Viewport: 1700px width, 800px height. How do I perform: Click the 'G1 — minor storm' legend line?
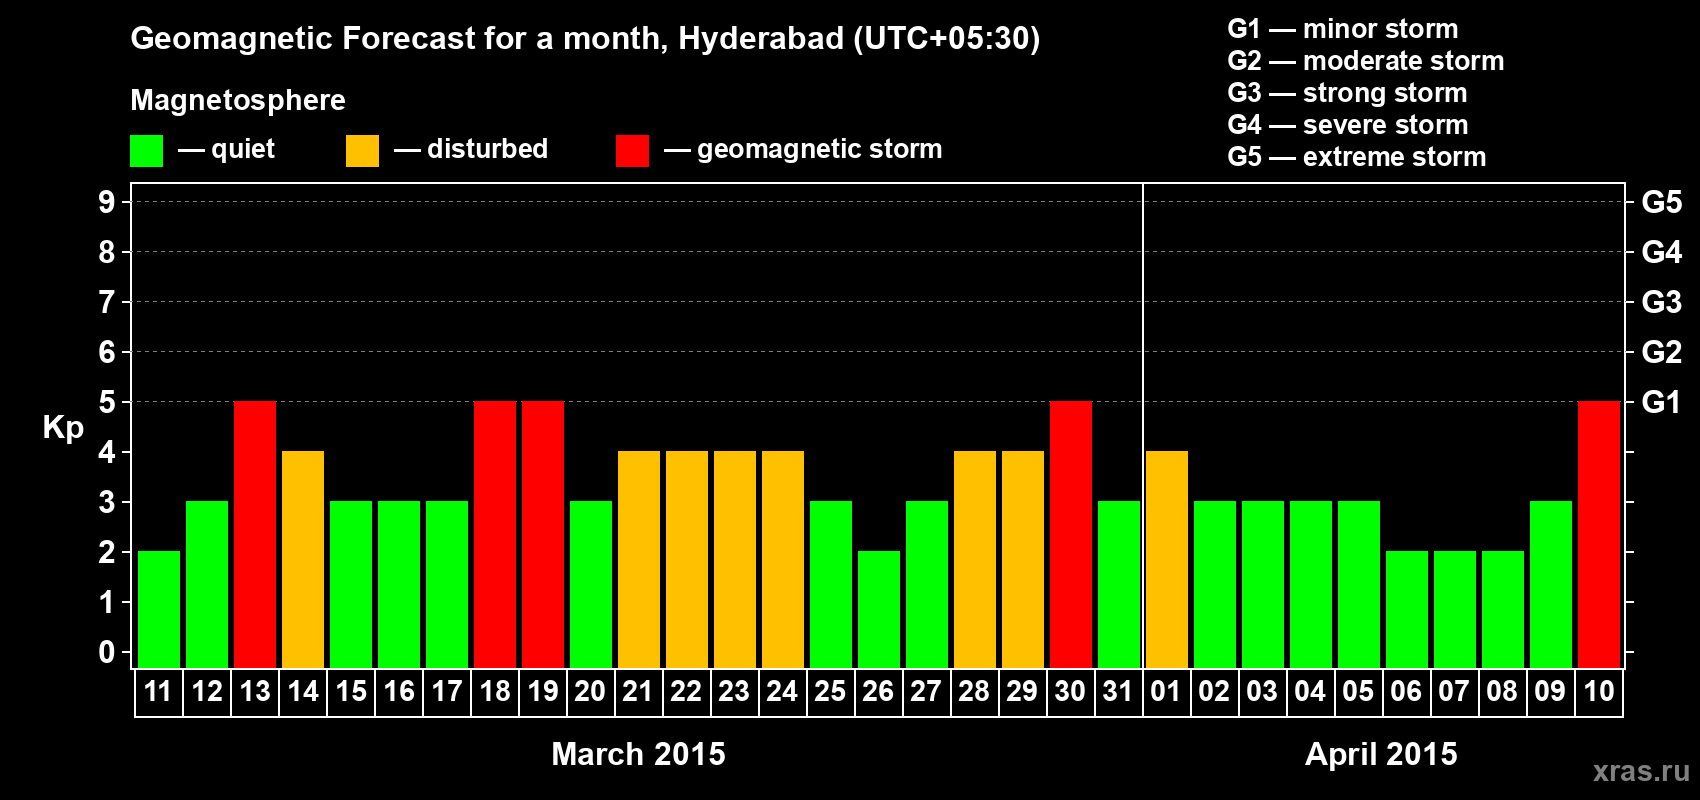1343,29
